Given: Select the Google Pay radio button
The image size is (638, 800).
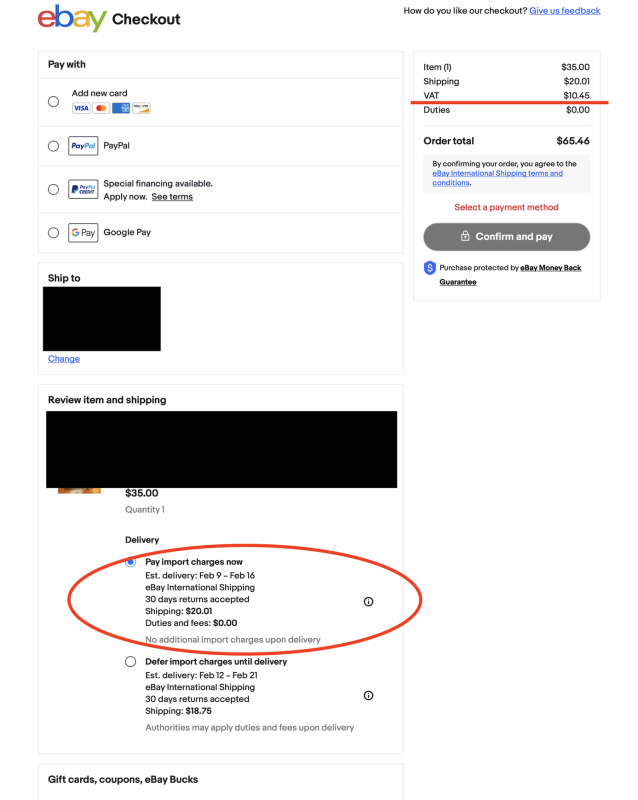Looking at the screenshot, I should click(53, 233).
